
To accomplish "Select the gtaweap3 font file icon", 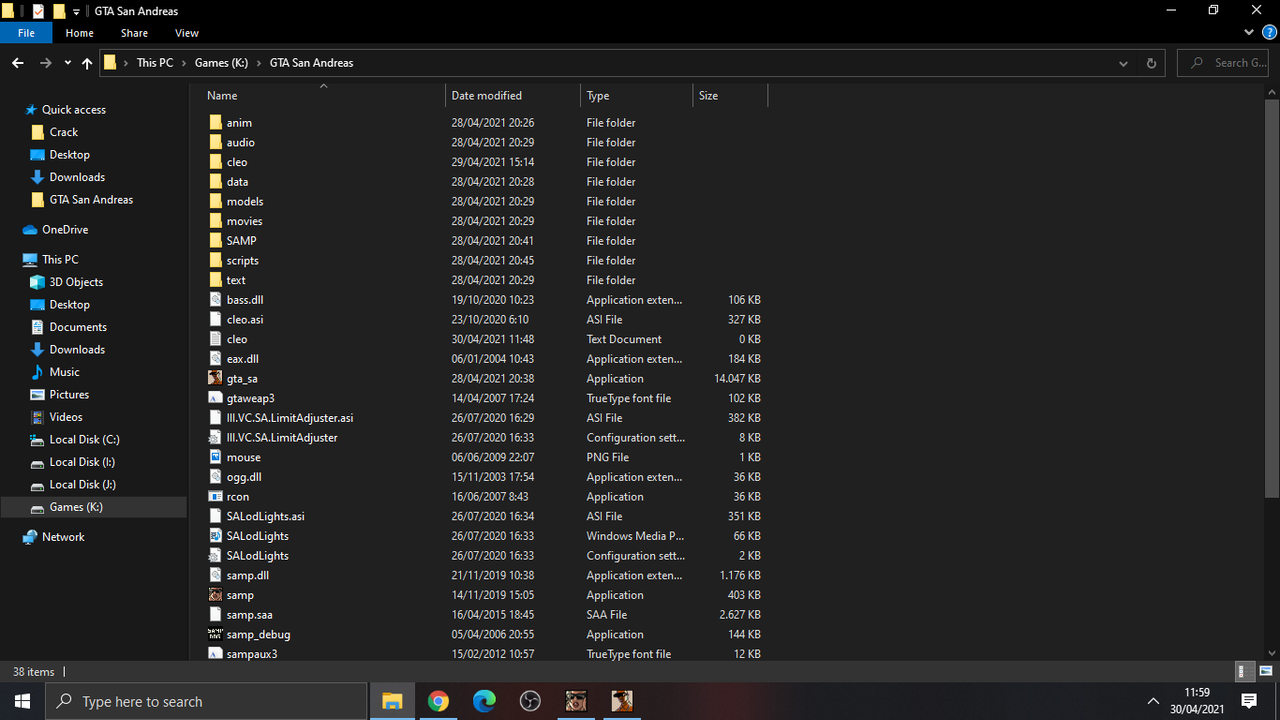I will 215,398.
